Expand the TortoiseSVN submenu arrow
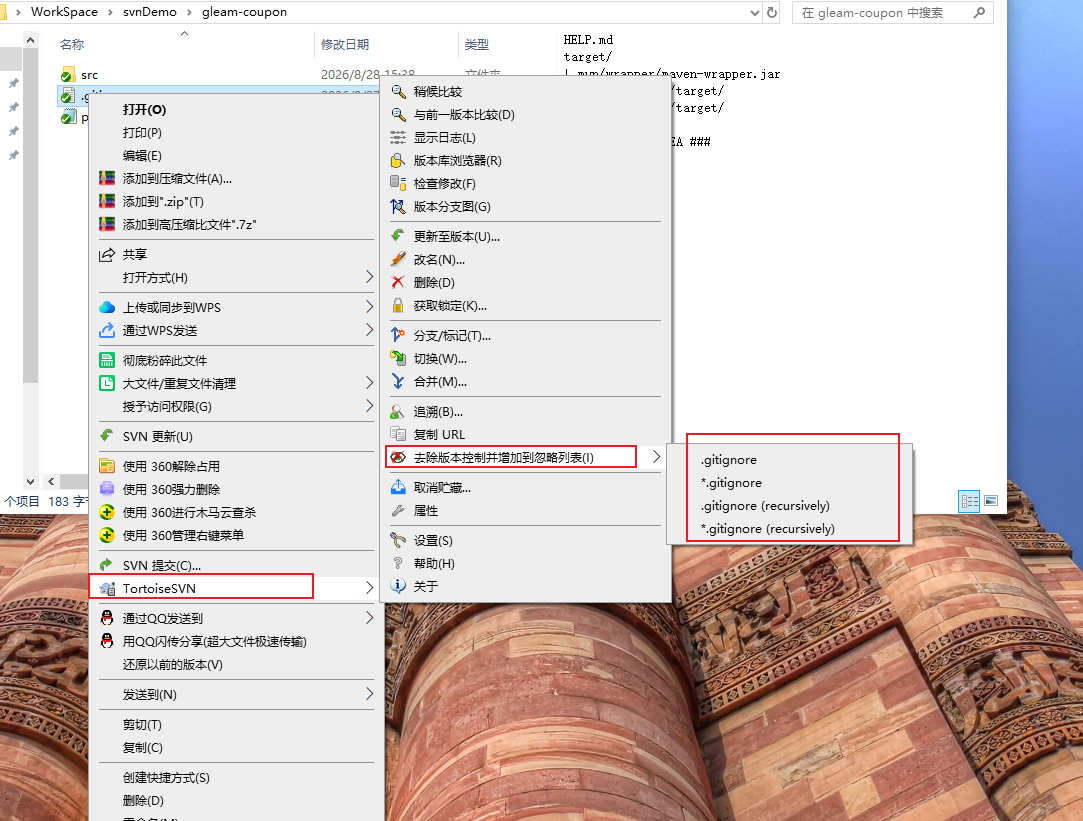1083x821 pixels. click(369, 588)
